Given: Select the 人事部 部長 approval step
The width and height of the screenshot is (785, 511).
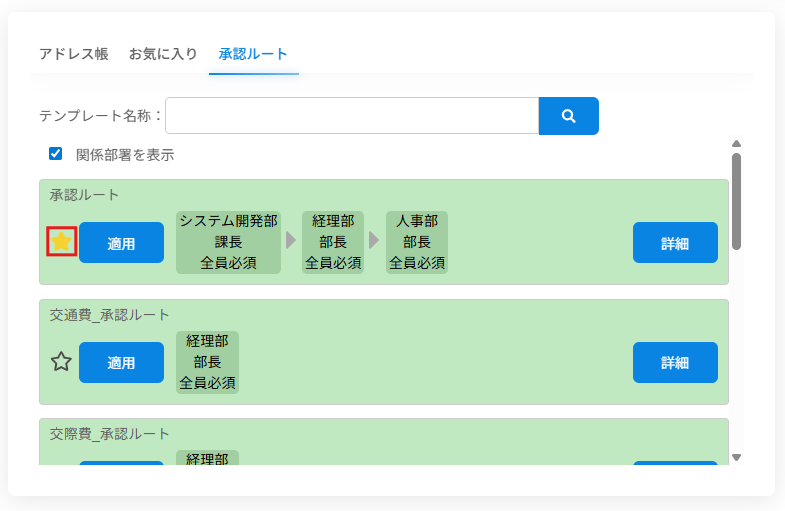Looking at the screenshot, I should 417,242.
